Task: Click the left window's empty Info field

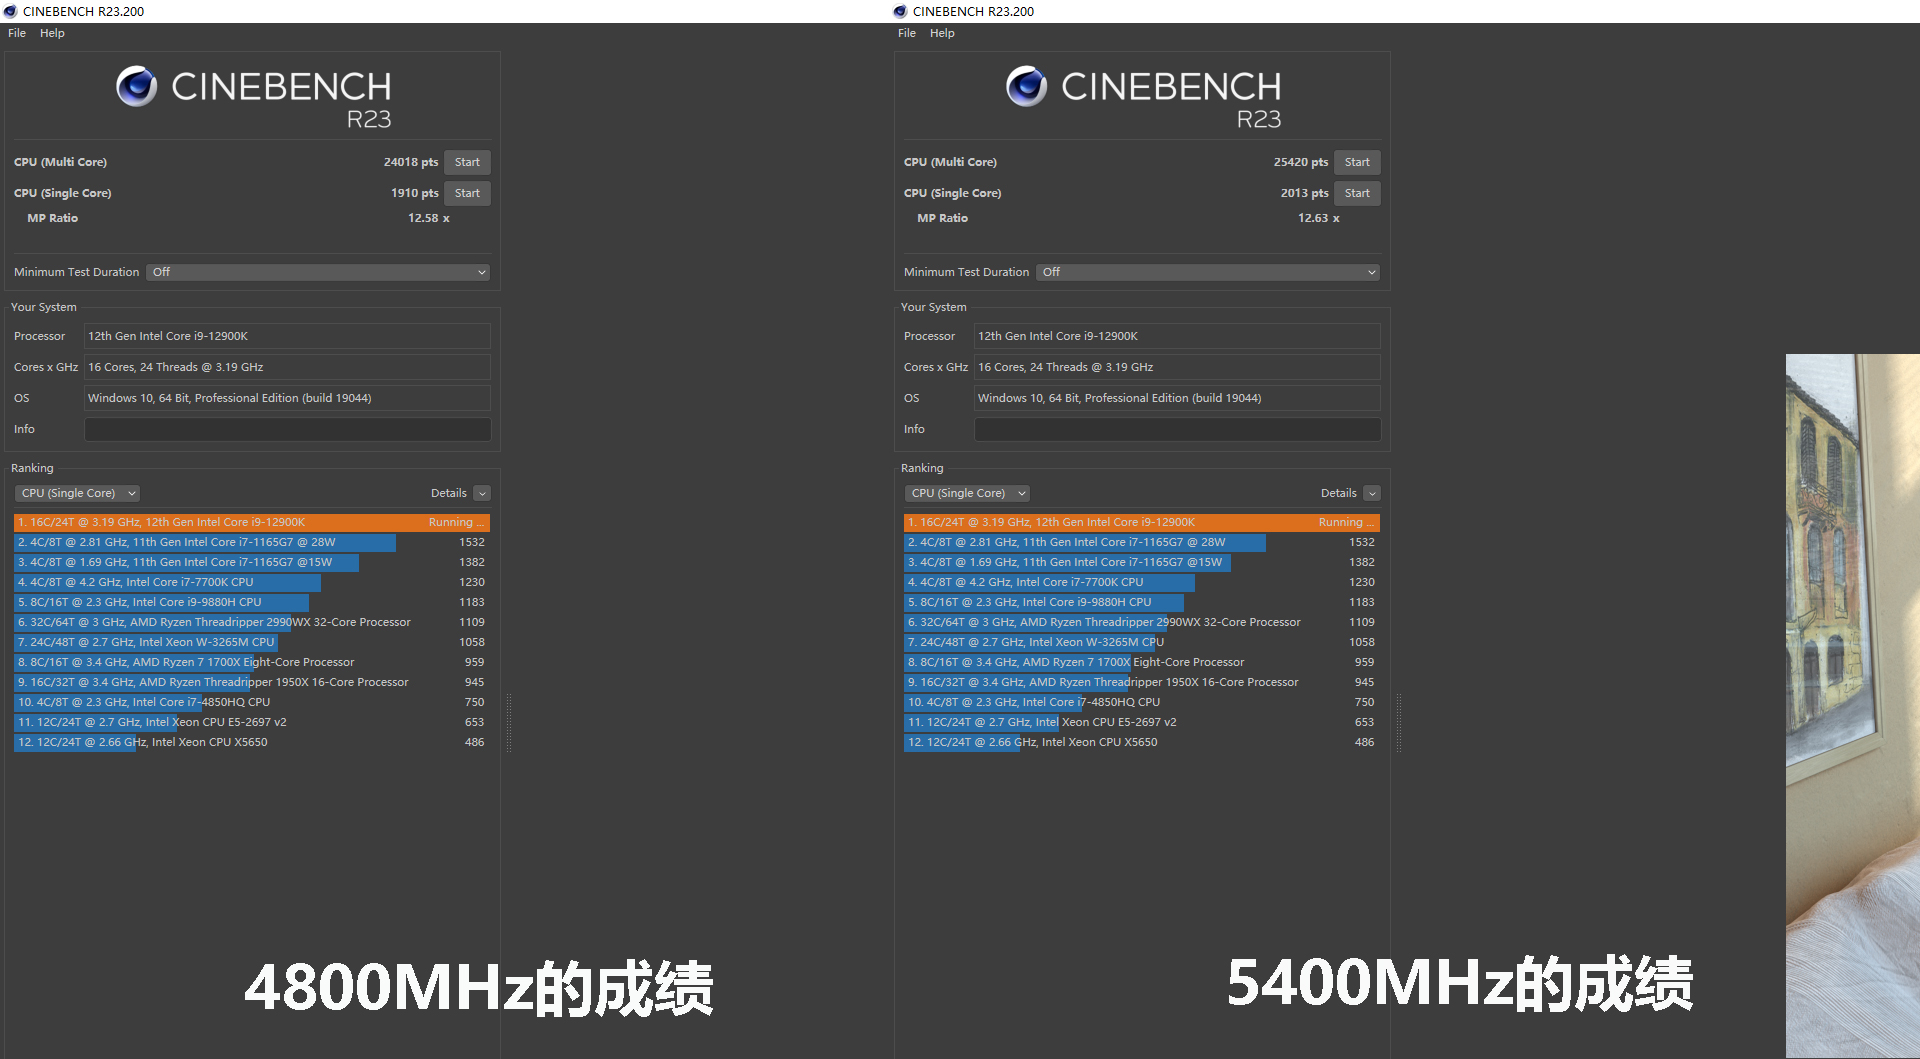Action: tap(287, 429)
